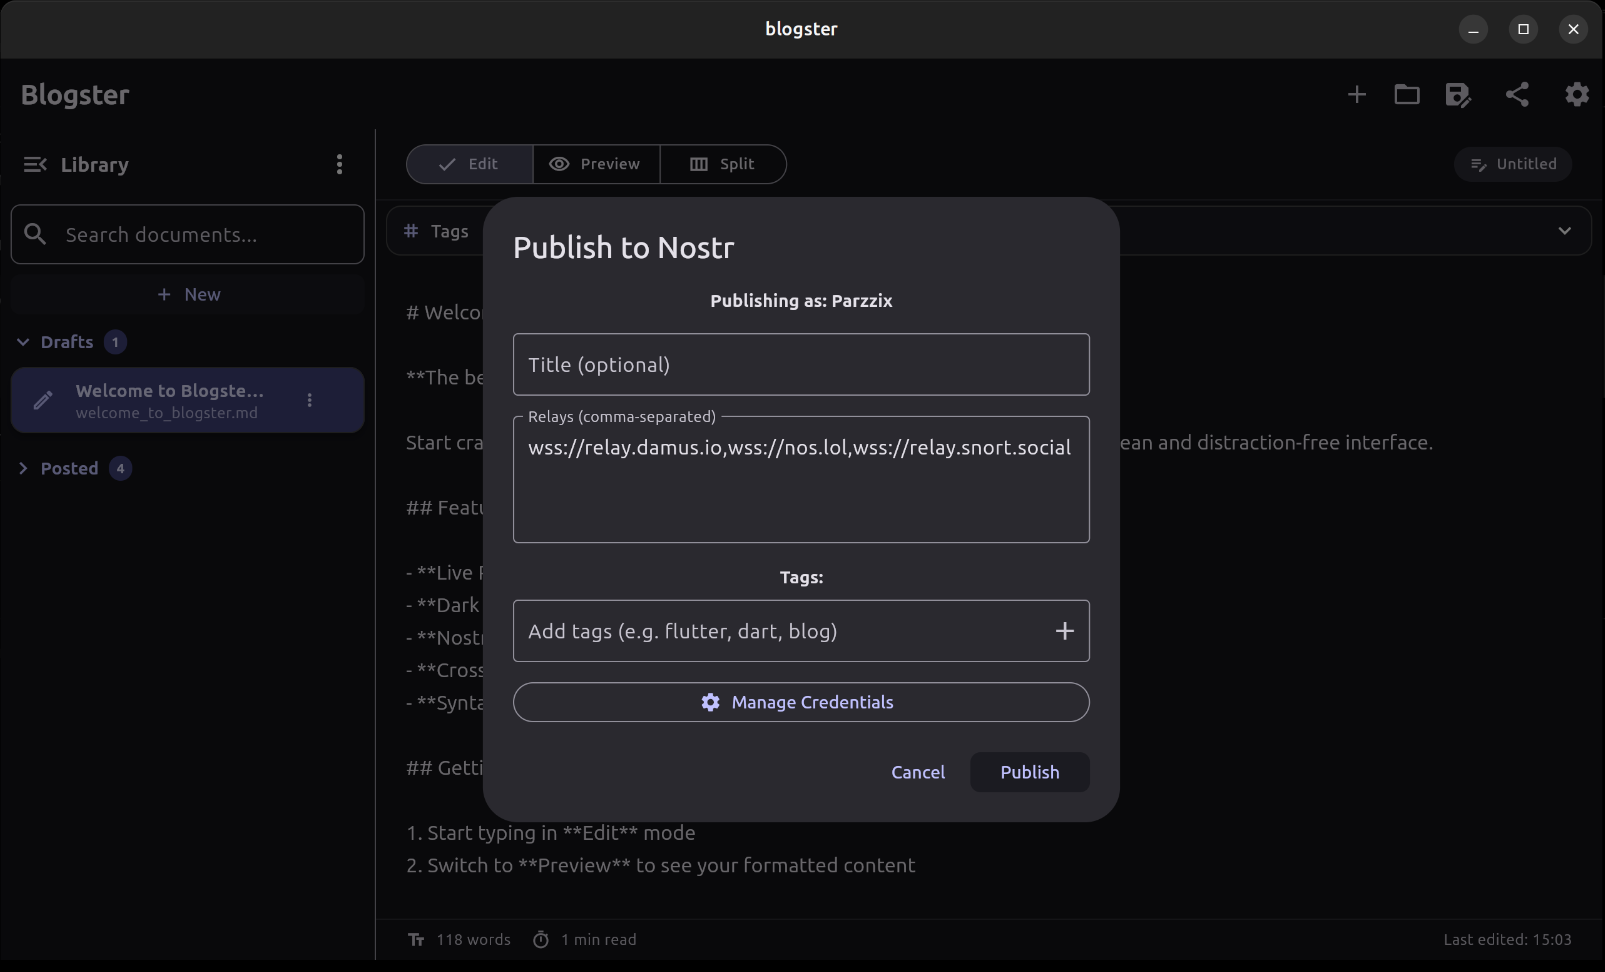Collapse the Drafts section
This screenshot has height=972, width=1605.
pos(23,342)
